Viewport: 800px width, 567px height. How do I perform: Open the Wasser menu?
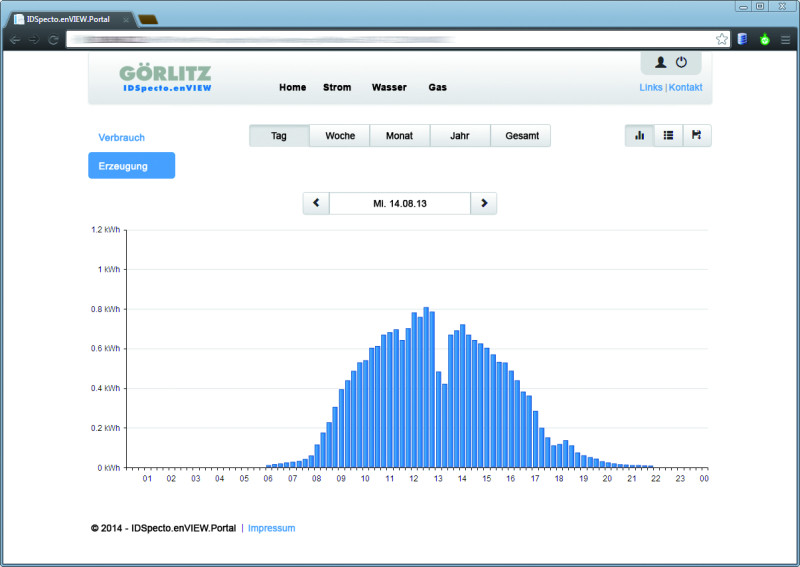(x=389, y=87)
